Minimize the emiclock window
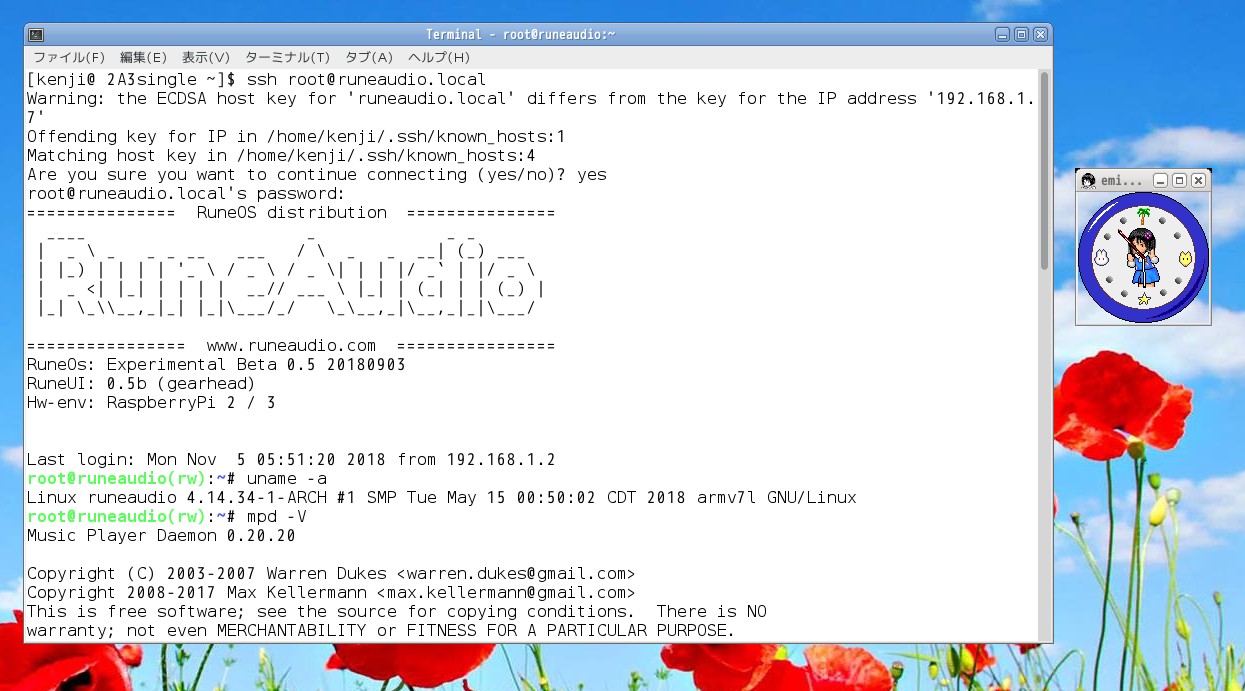 1160,181
